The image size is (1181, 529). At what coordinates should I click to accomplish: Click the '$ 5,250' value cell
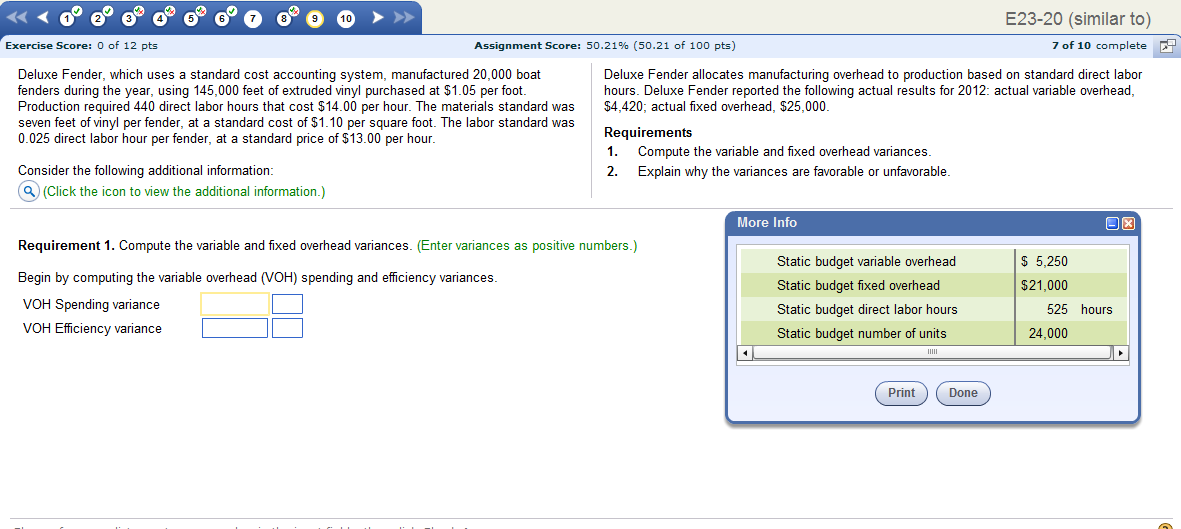point(1045,261)
